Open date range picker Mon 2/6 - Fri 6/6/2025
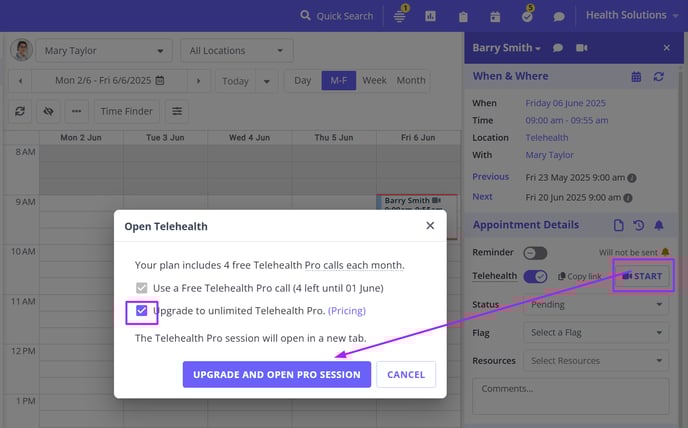688x428 pixels. [110, 81]
